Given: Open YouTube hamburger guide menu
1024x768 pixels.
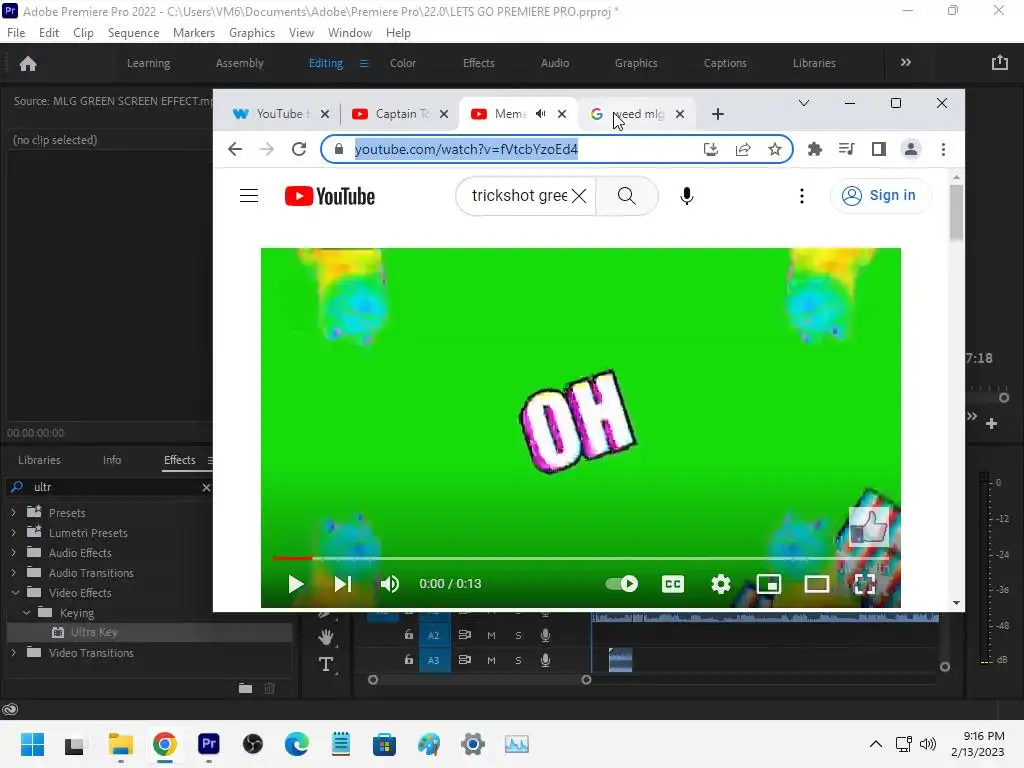Looking at the screenshot, I should point(249,196).
